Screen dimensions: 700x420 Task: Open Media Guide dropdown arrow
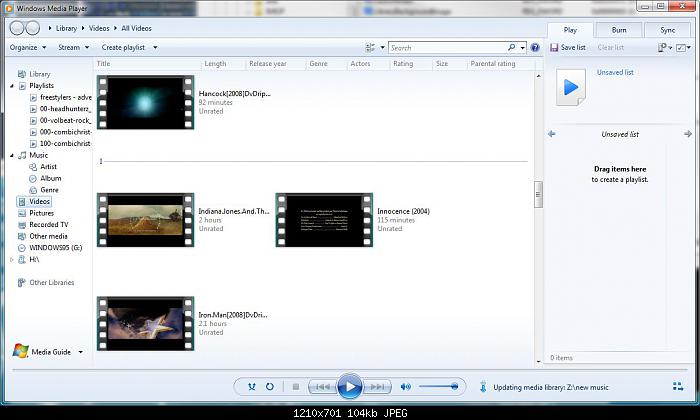coord(81,352)
